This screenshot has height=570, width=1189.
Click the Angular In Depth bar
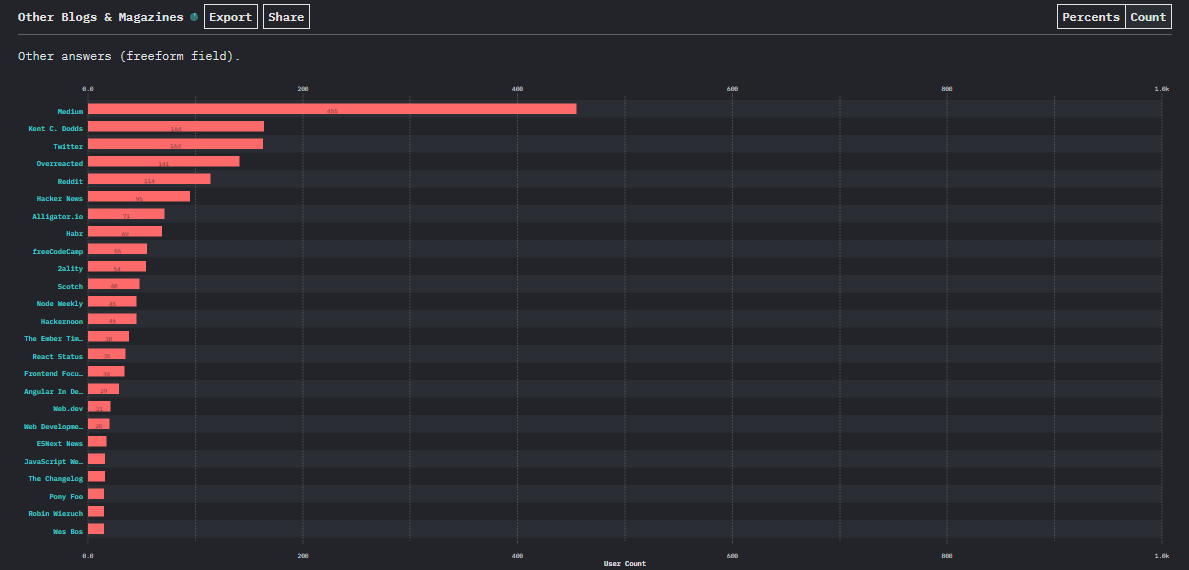103,389
